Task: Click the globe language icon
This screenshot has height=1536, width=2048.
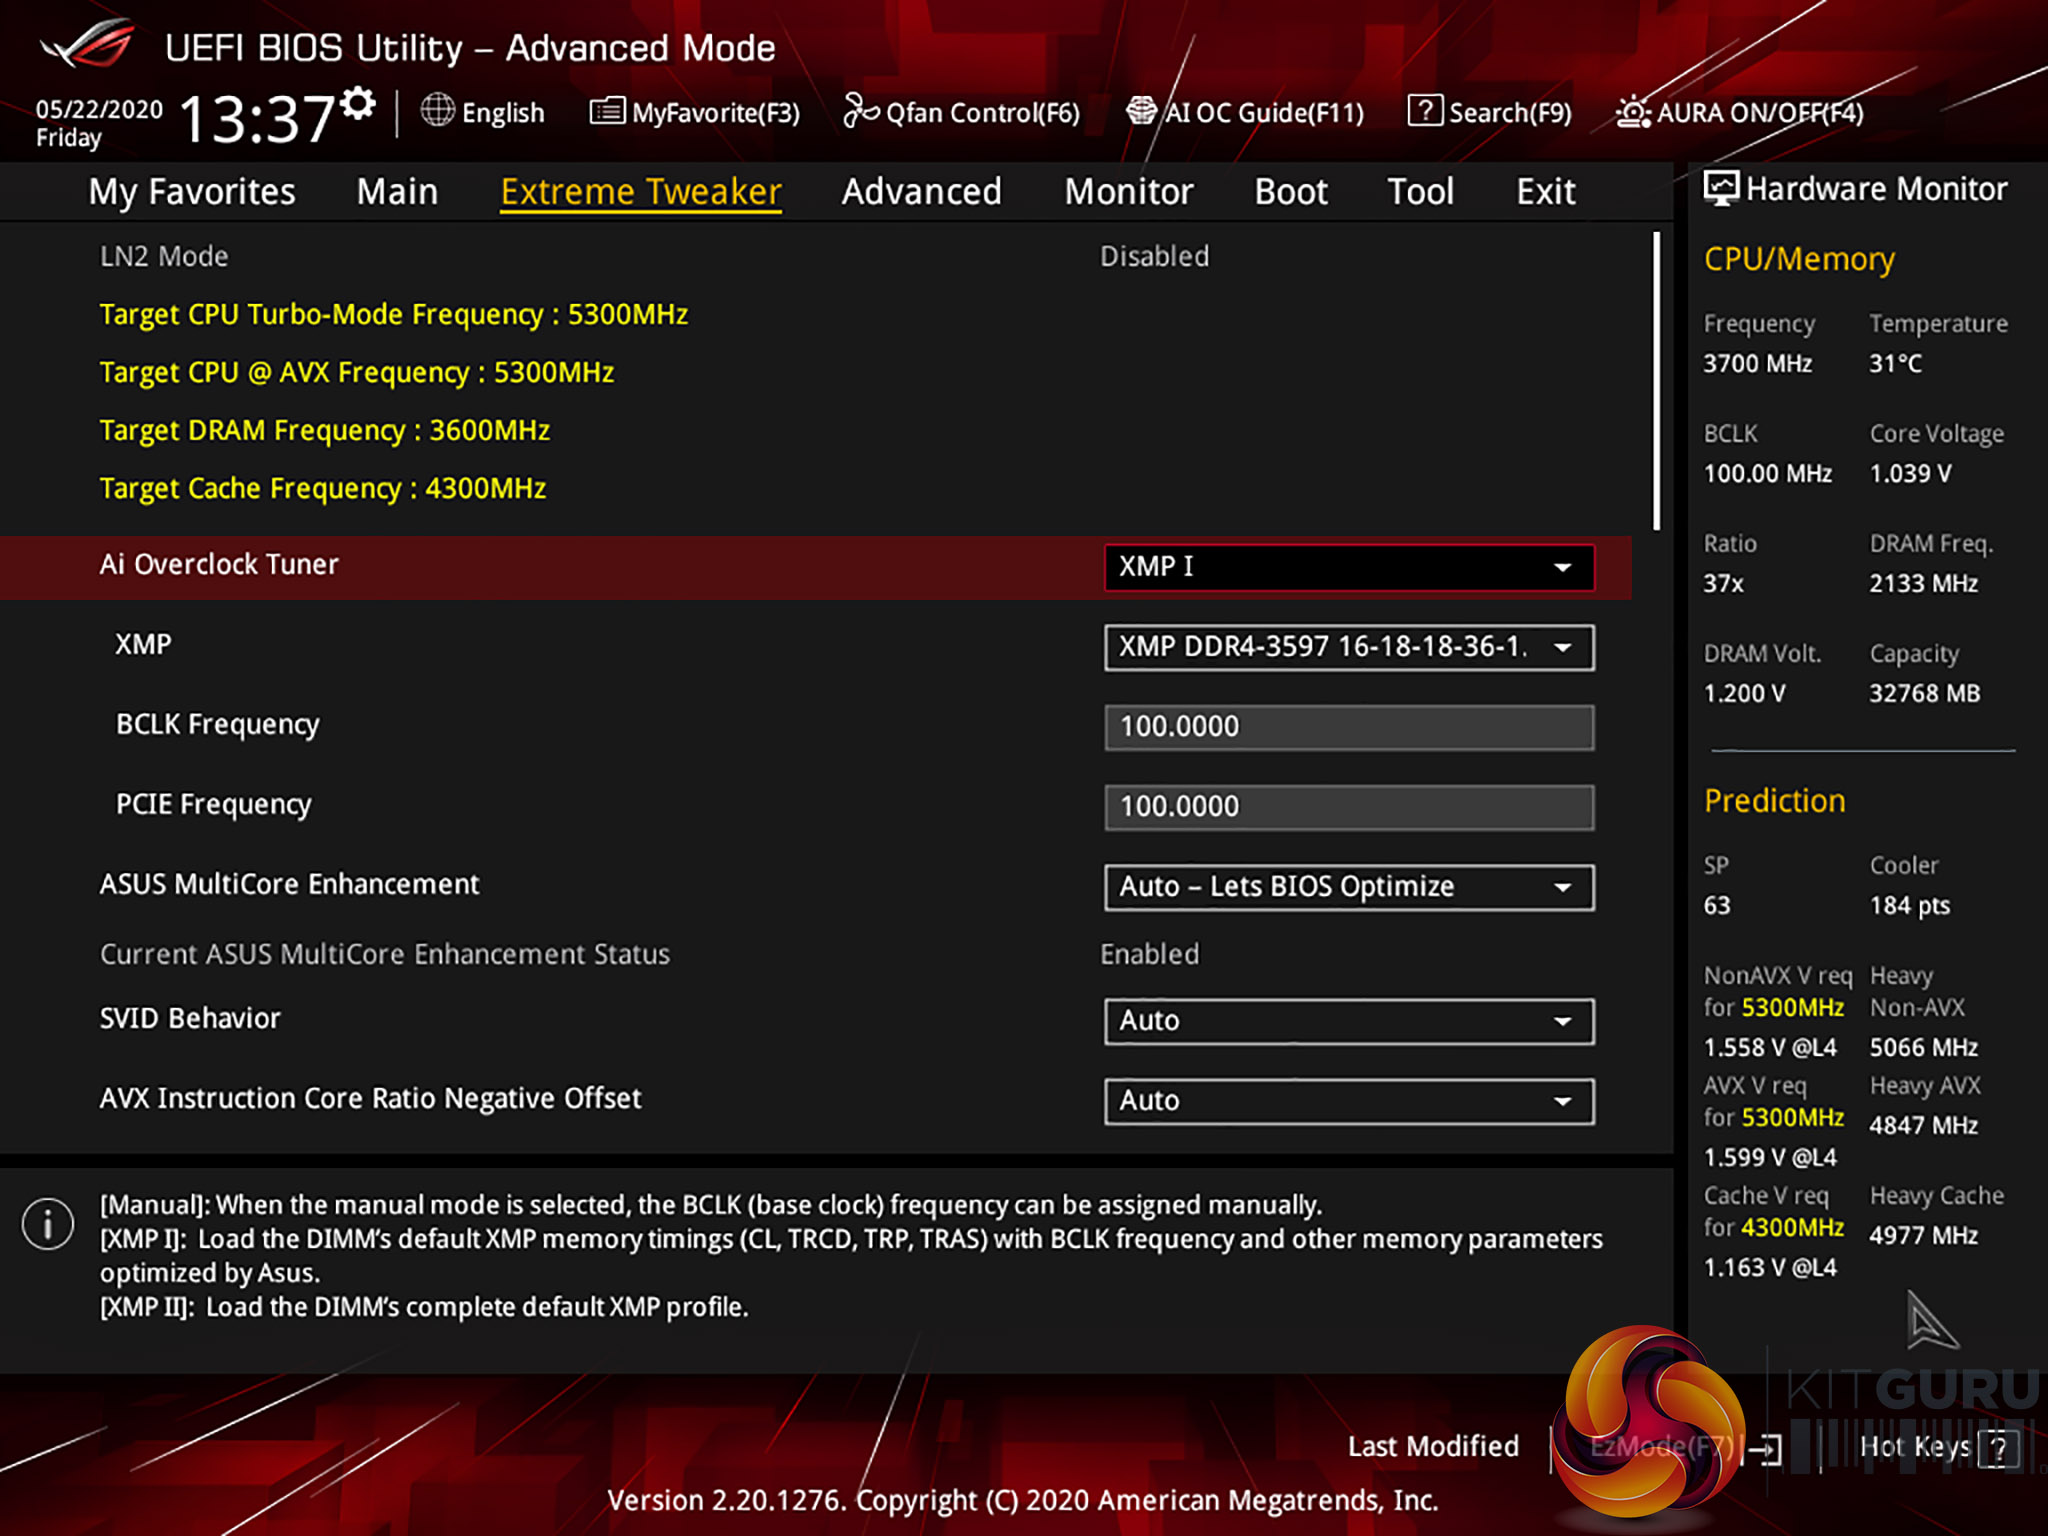Action: [x=437, y=111]
